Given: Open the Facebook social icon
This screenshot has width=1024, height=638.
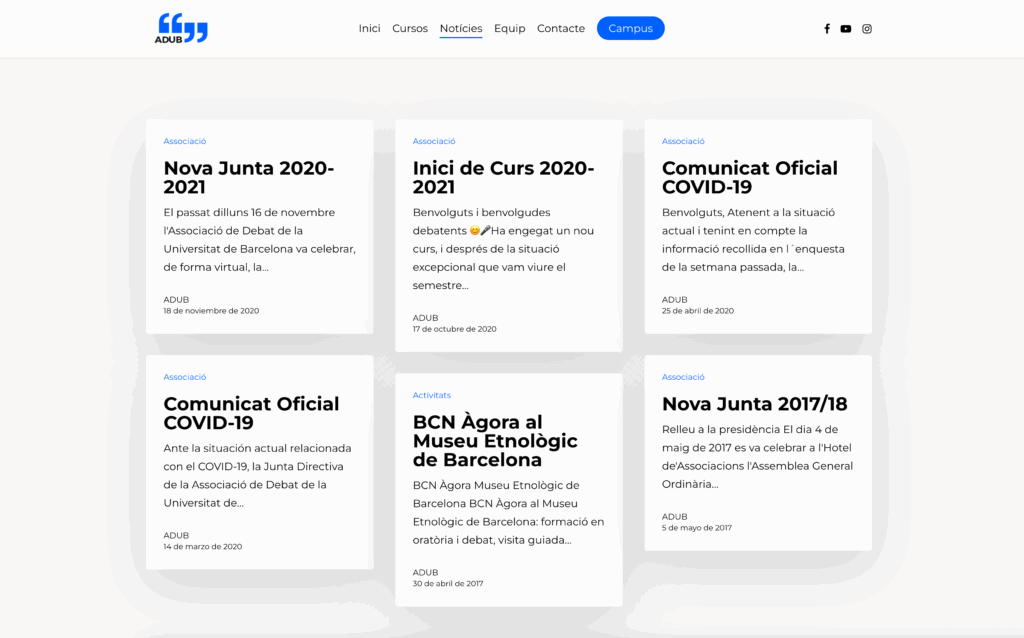Looking at the screenshot, I should coord(827,29).
